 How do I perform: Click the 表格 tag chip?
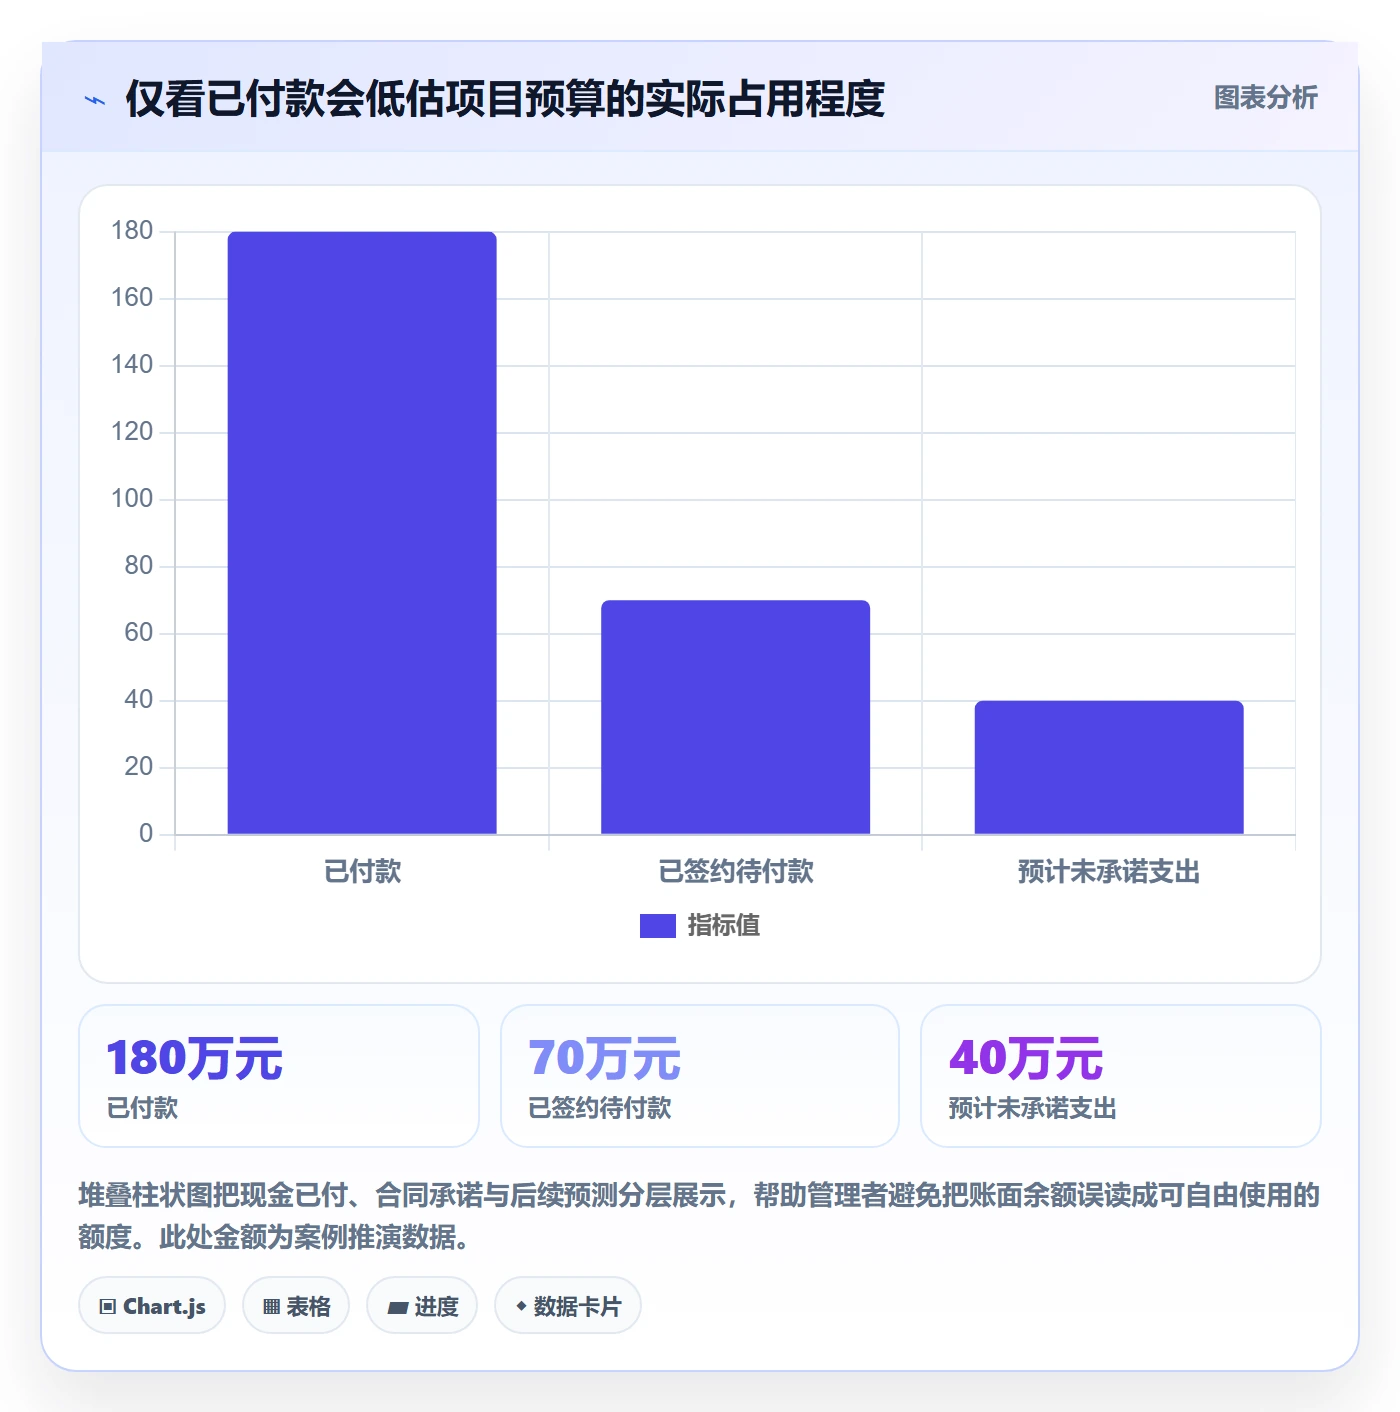296,1305
